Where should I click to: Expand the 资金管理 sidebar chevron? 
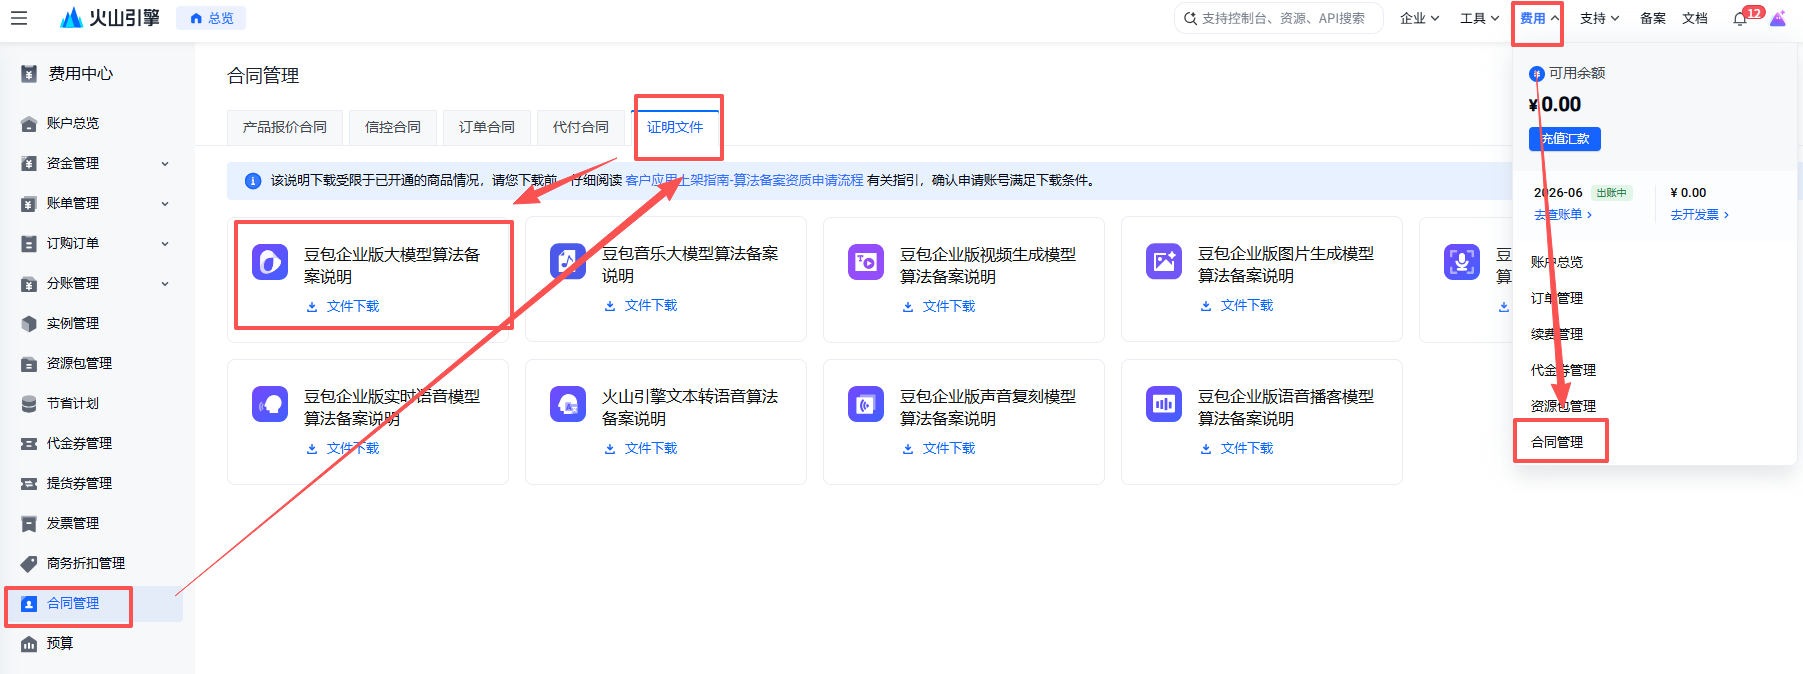tap(165, 163)
